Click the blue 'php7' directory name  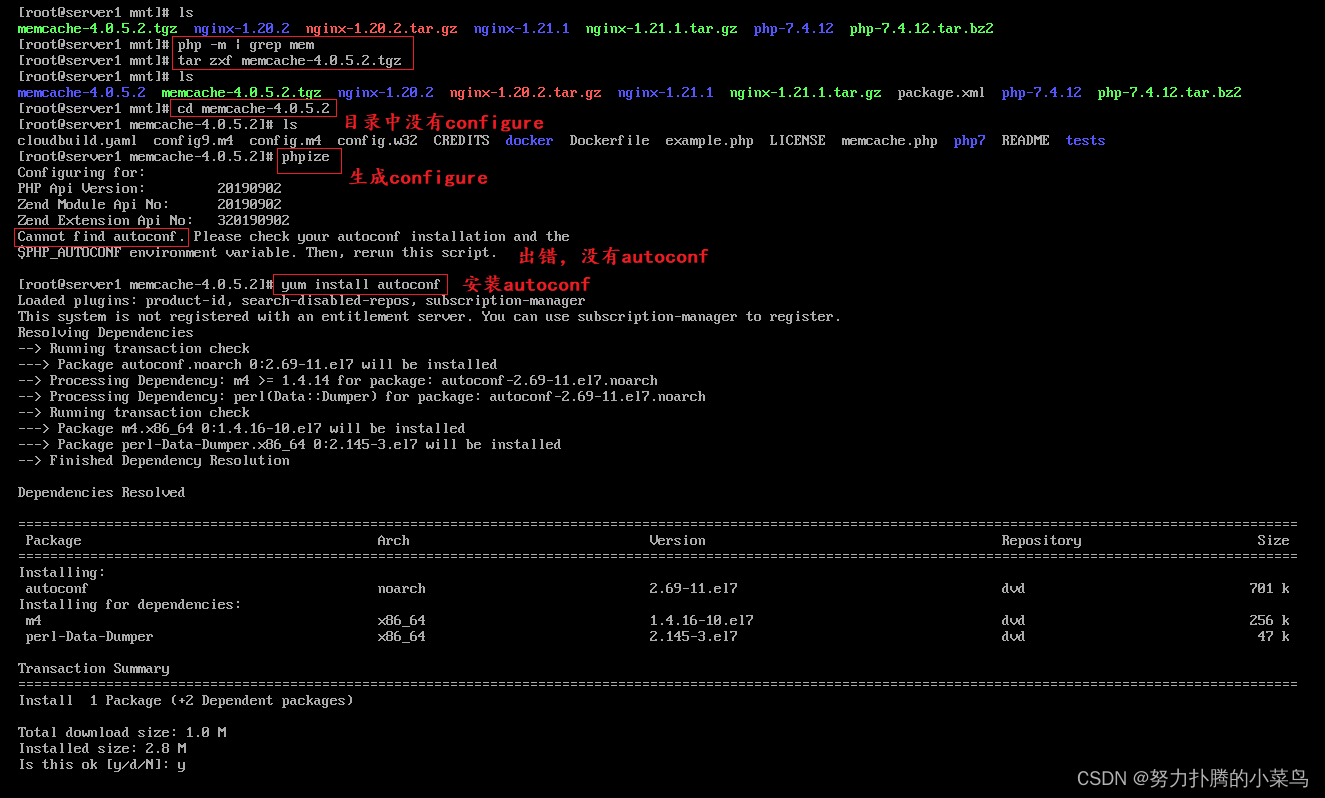tap(969, 141)
